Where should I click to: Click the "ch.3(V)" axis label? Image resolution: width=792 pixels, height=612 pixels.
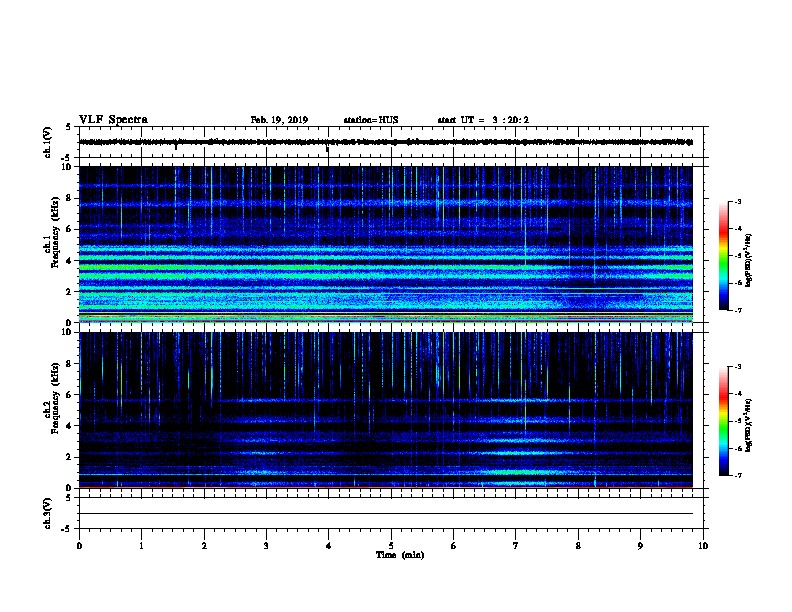point(48,513)
